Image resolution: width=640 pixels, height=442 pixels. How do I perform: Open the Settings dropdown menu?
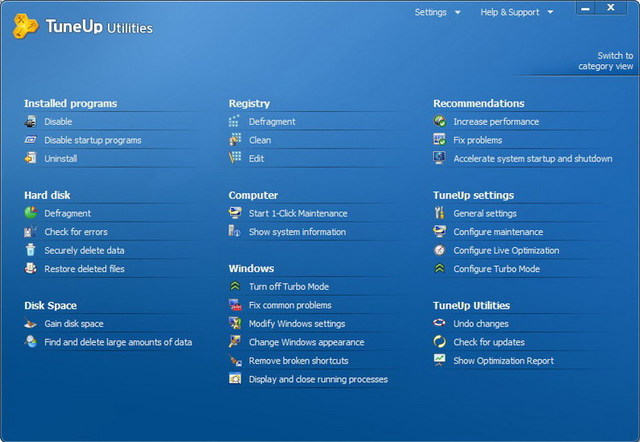tap(437, 12)
